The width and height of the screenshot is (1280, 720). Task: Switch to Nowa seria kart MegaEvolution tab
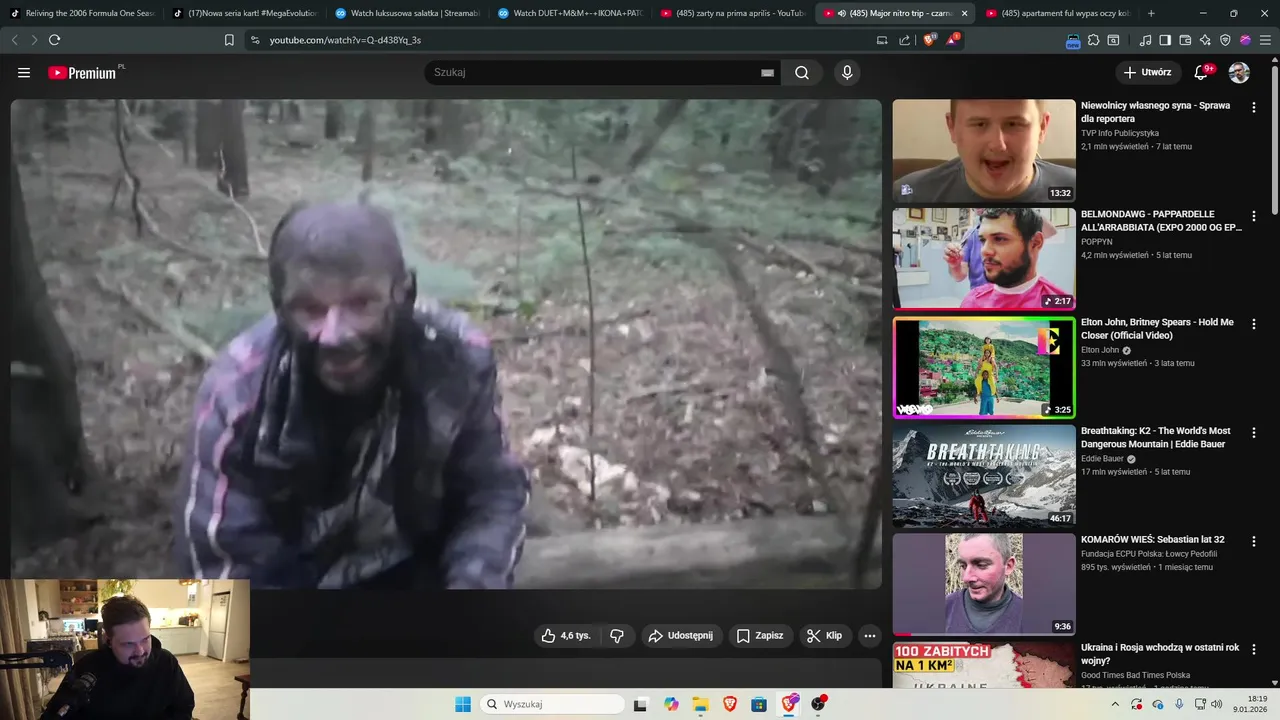click(x=244, y=13)
